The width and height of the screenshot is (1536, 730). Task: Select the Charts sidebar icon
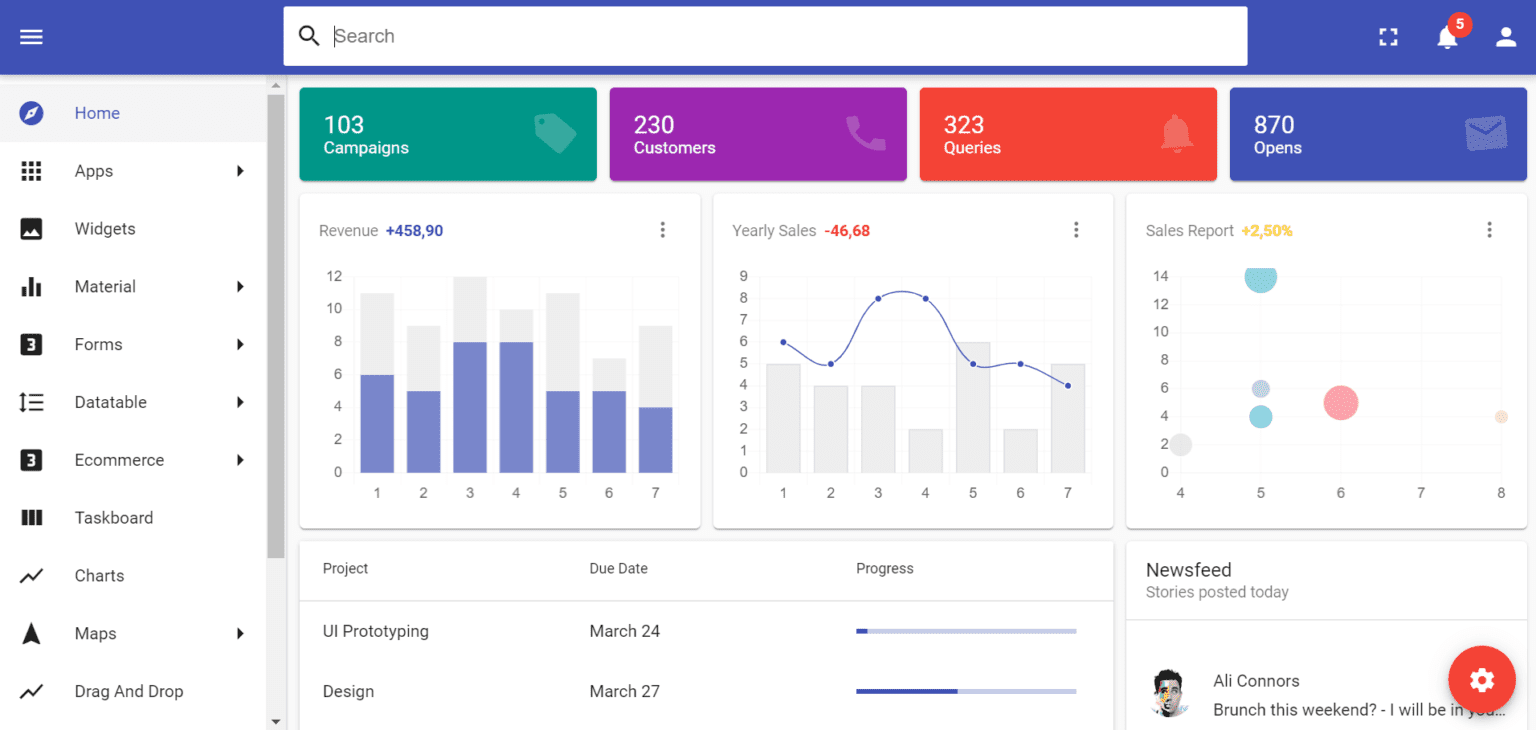pos(31,575)
